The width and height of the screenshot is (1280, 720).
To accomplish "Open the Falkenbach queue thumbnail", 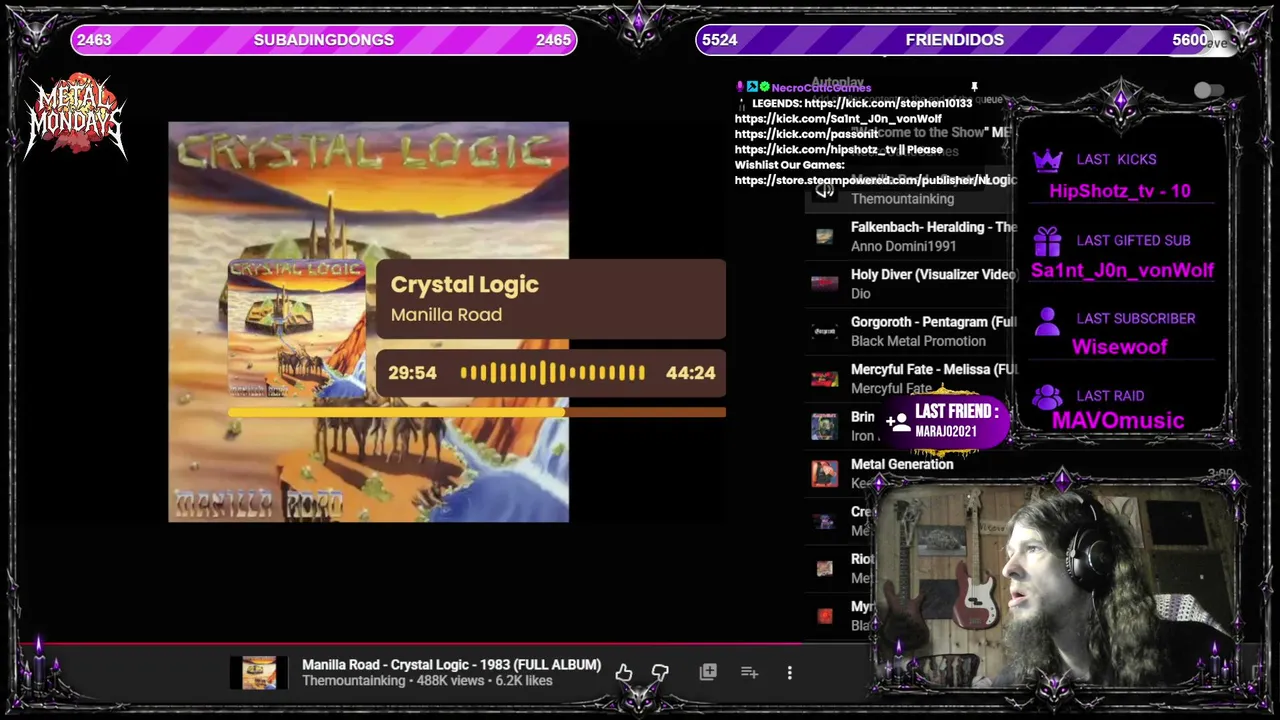I will pos(824,237).
